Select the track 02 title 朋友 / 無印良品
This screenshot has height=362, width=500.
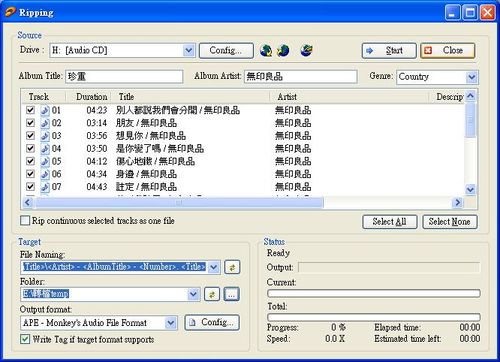tap(146, 123)
